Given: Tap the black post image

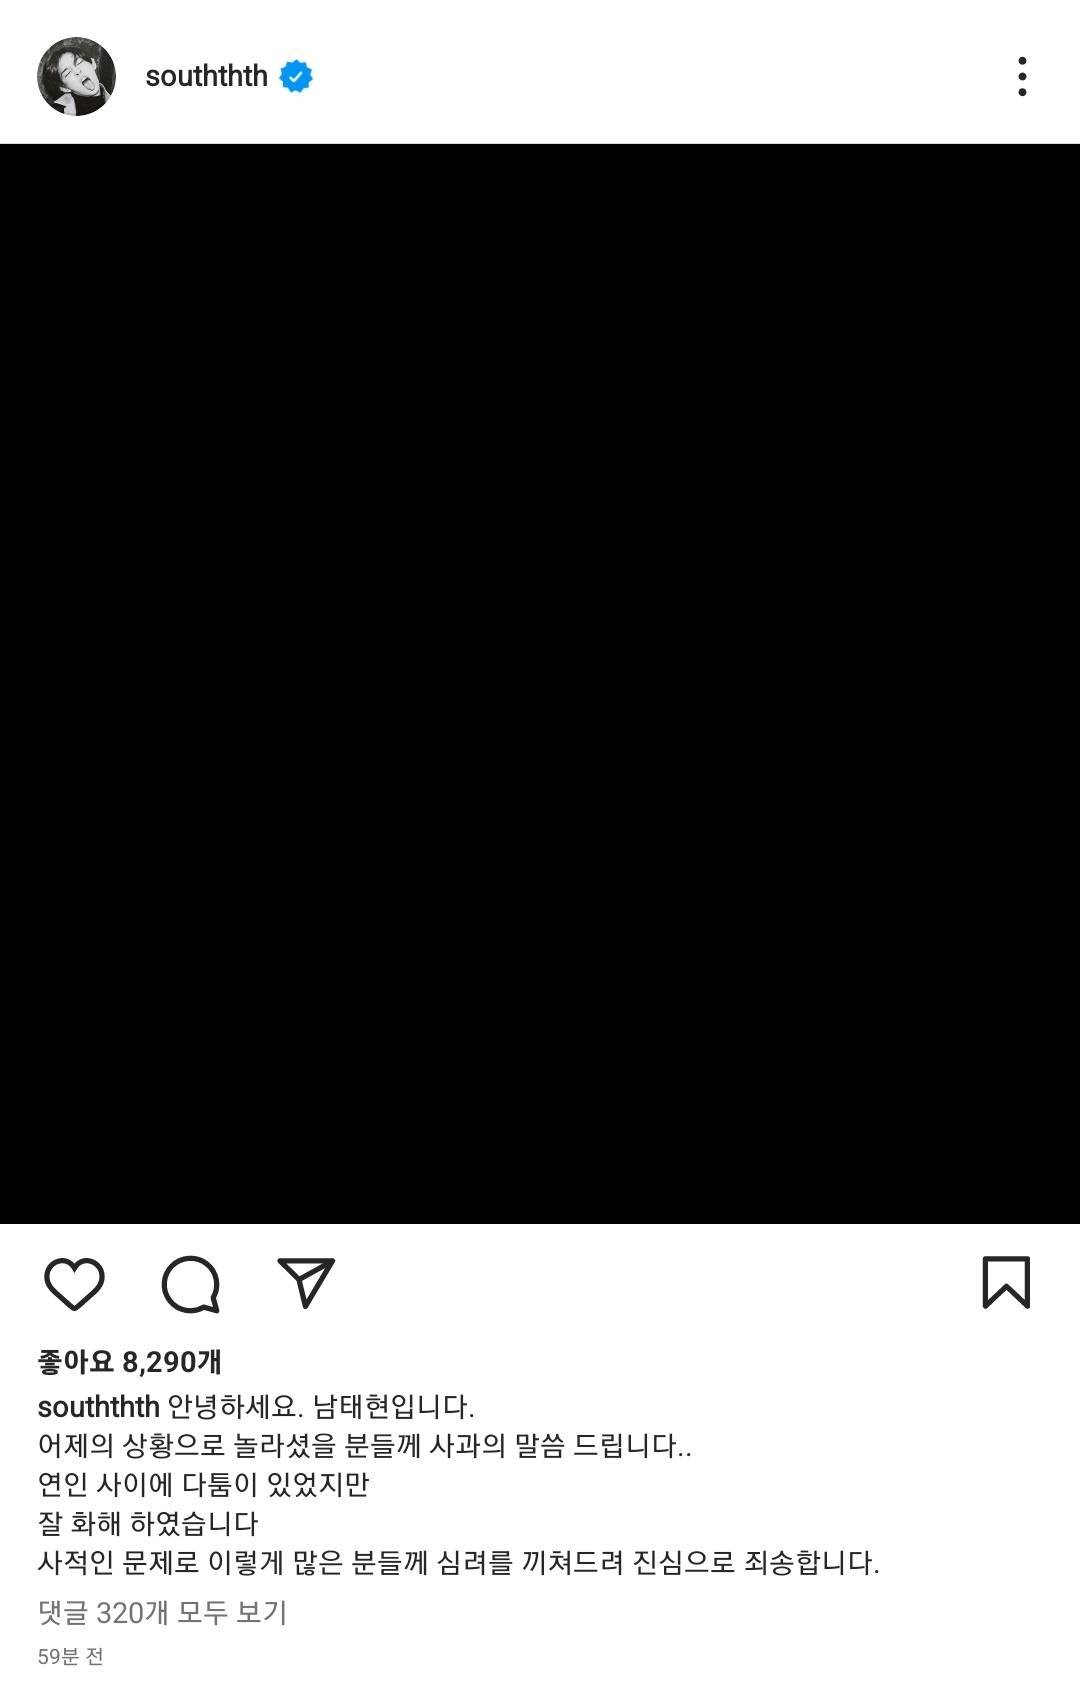Looking at the screenshot, I should tap(540, 684).
